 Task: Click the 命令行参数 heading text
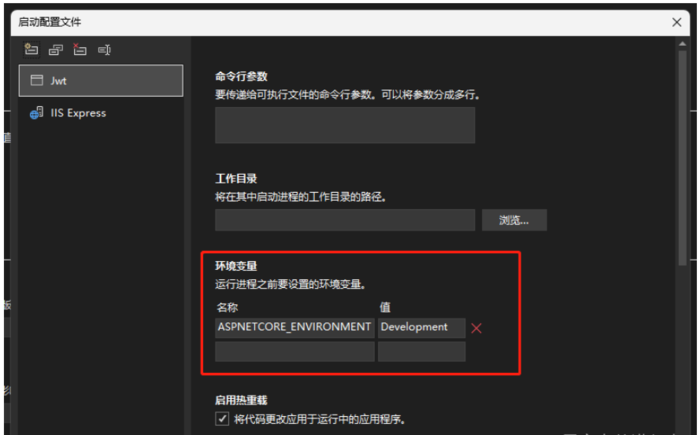[x=241, y=76]
